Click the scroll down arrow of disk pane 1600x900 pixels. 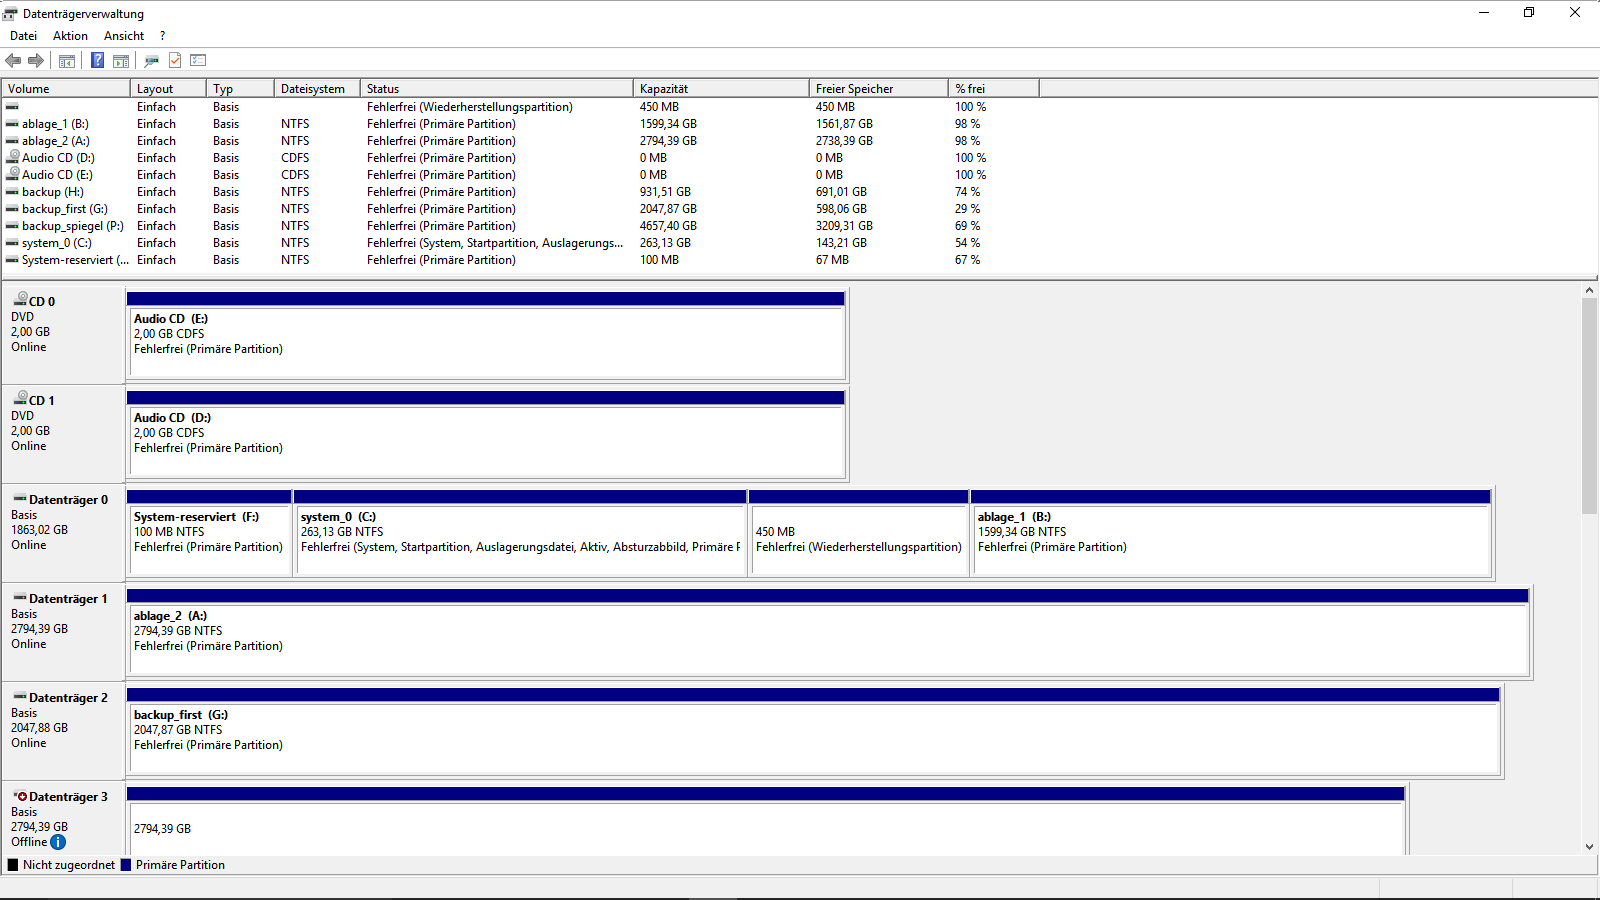[x=1590, y=847]
